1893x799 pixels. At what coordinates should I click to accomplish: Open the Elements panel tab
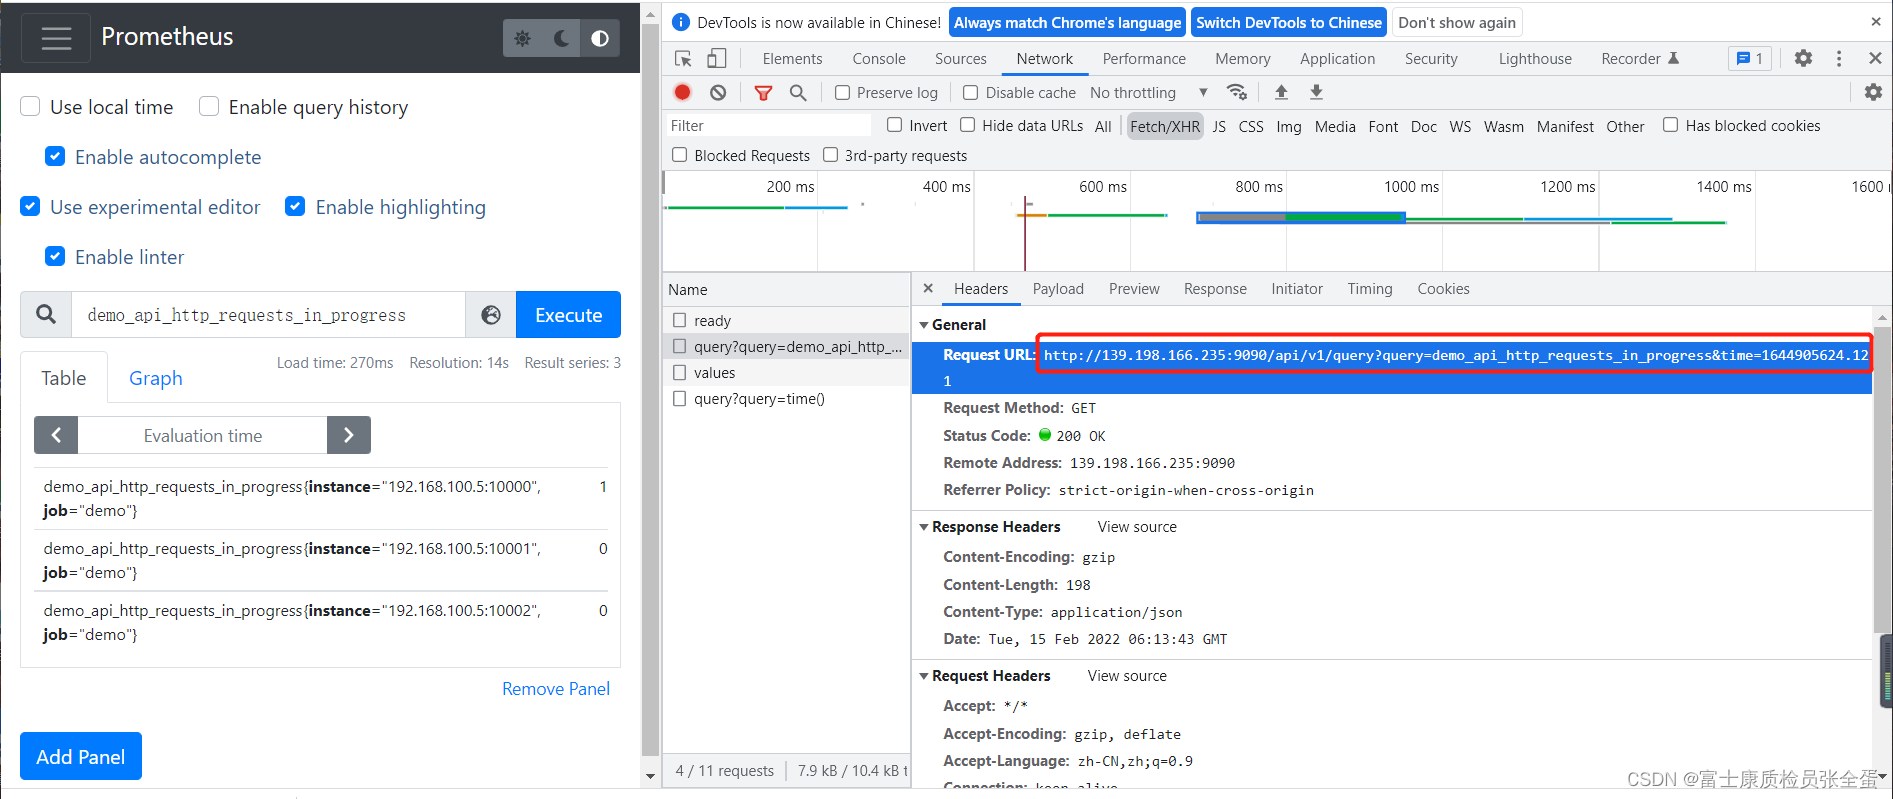[792, 59]
